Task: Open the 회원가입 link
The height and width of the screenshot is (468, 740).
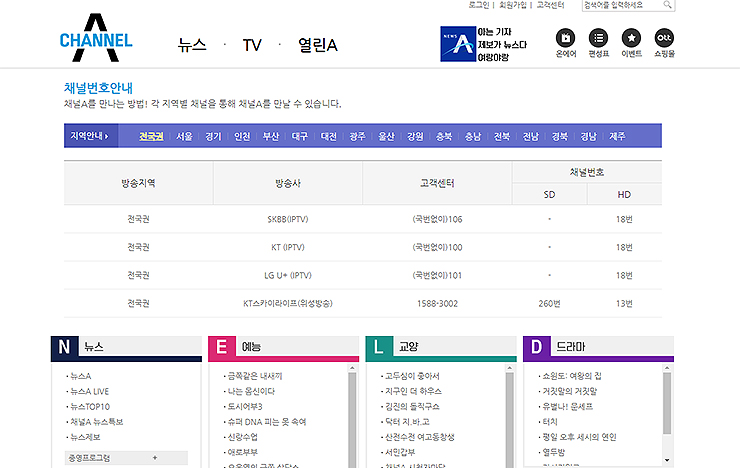Action: 513,5
